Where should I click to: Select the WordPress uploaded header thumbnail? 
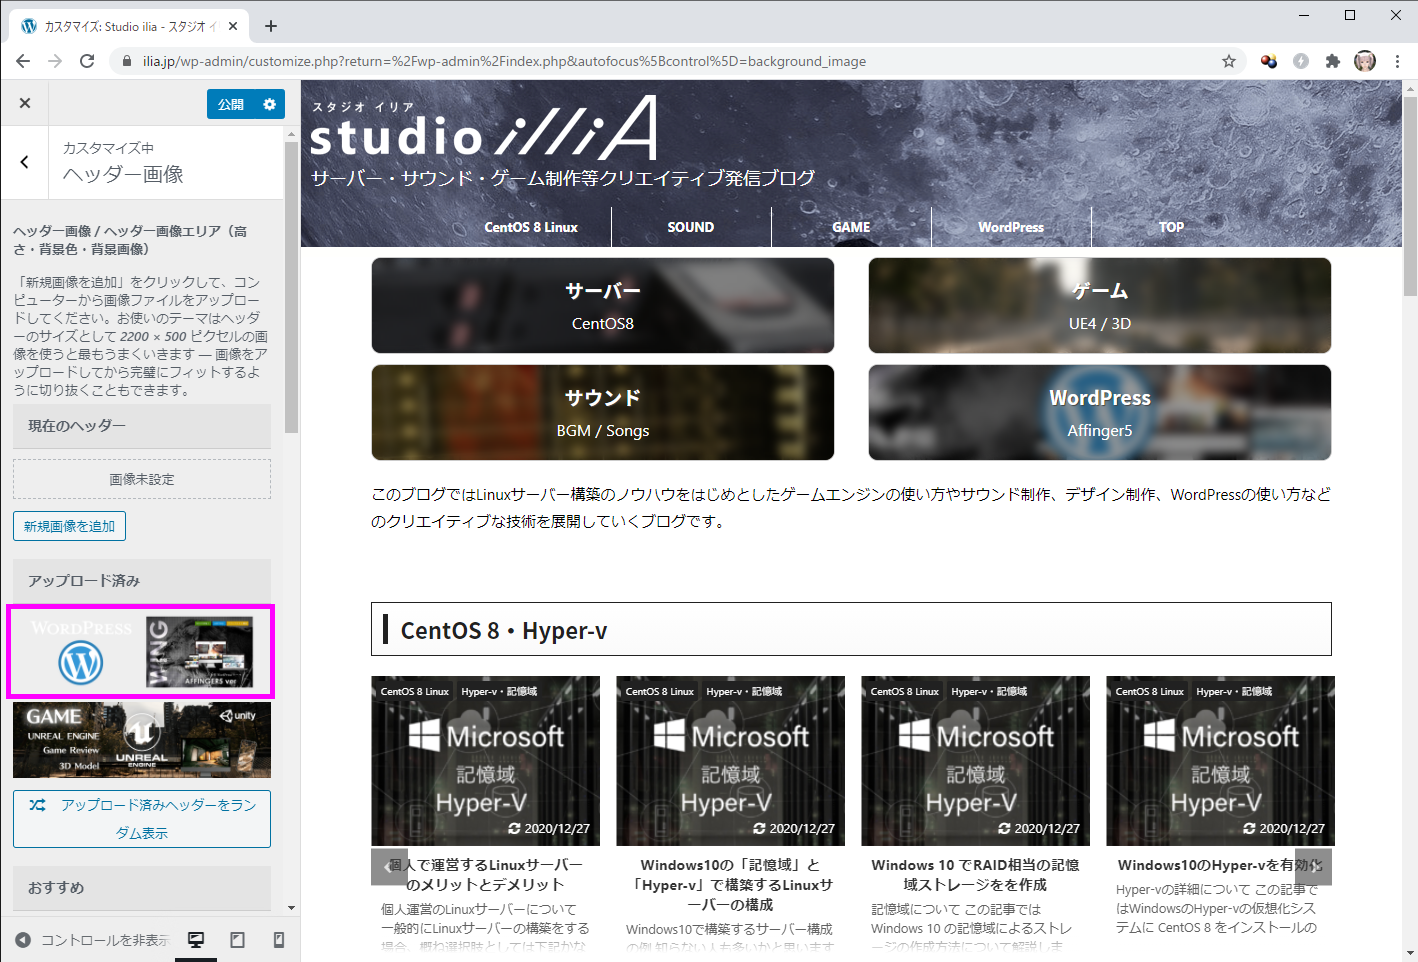click(140, 652)
